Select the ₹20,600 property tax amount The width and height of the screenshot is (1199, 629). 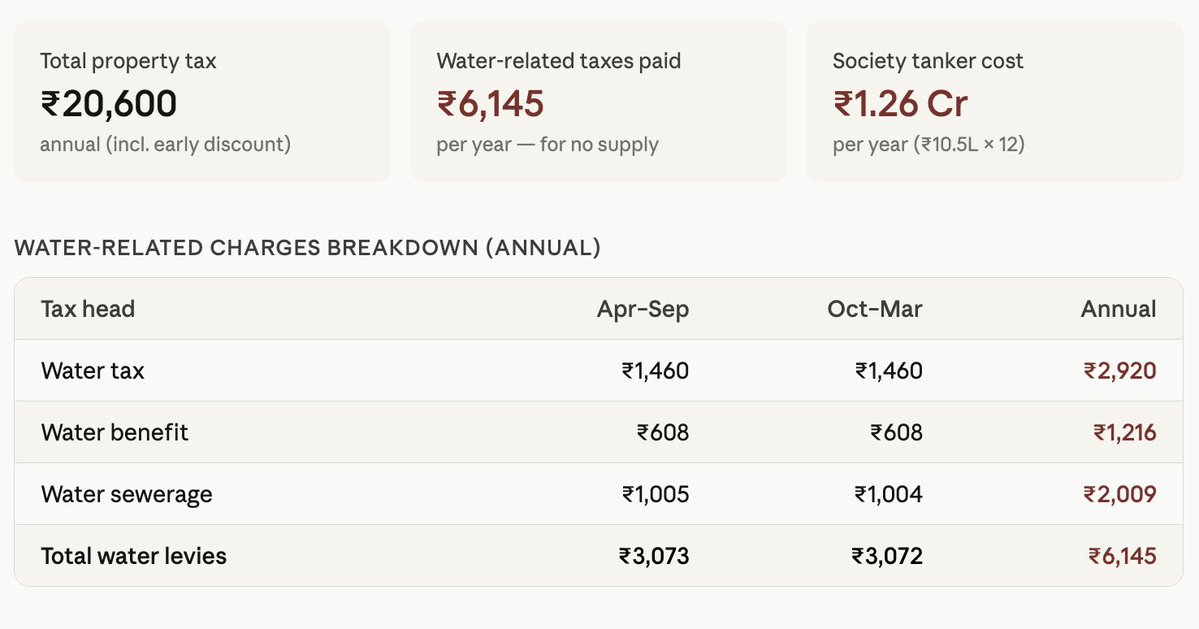(x=109, y=104)
